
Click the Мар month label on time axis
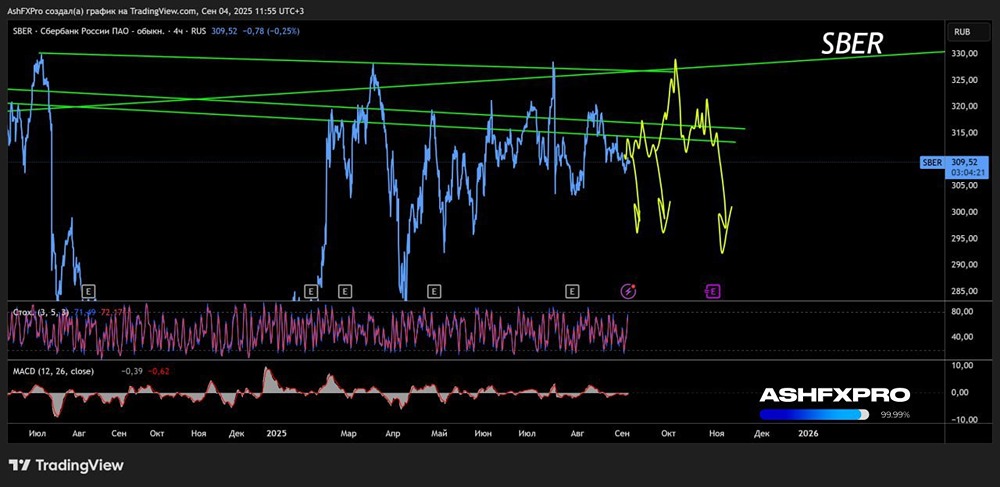(348, 433)
